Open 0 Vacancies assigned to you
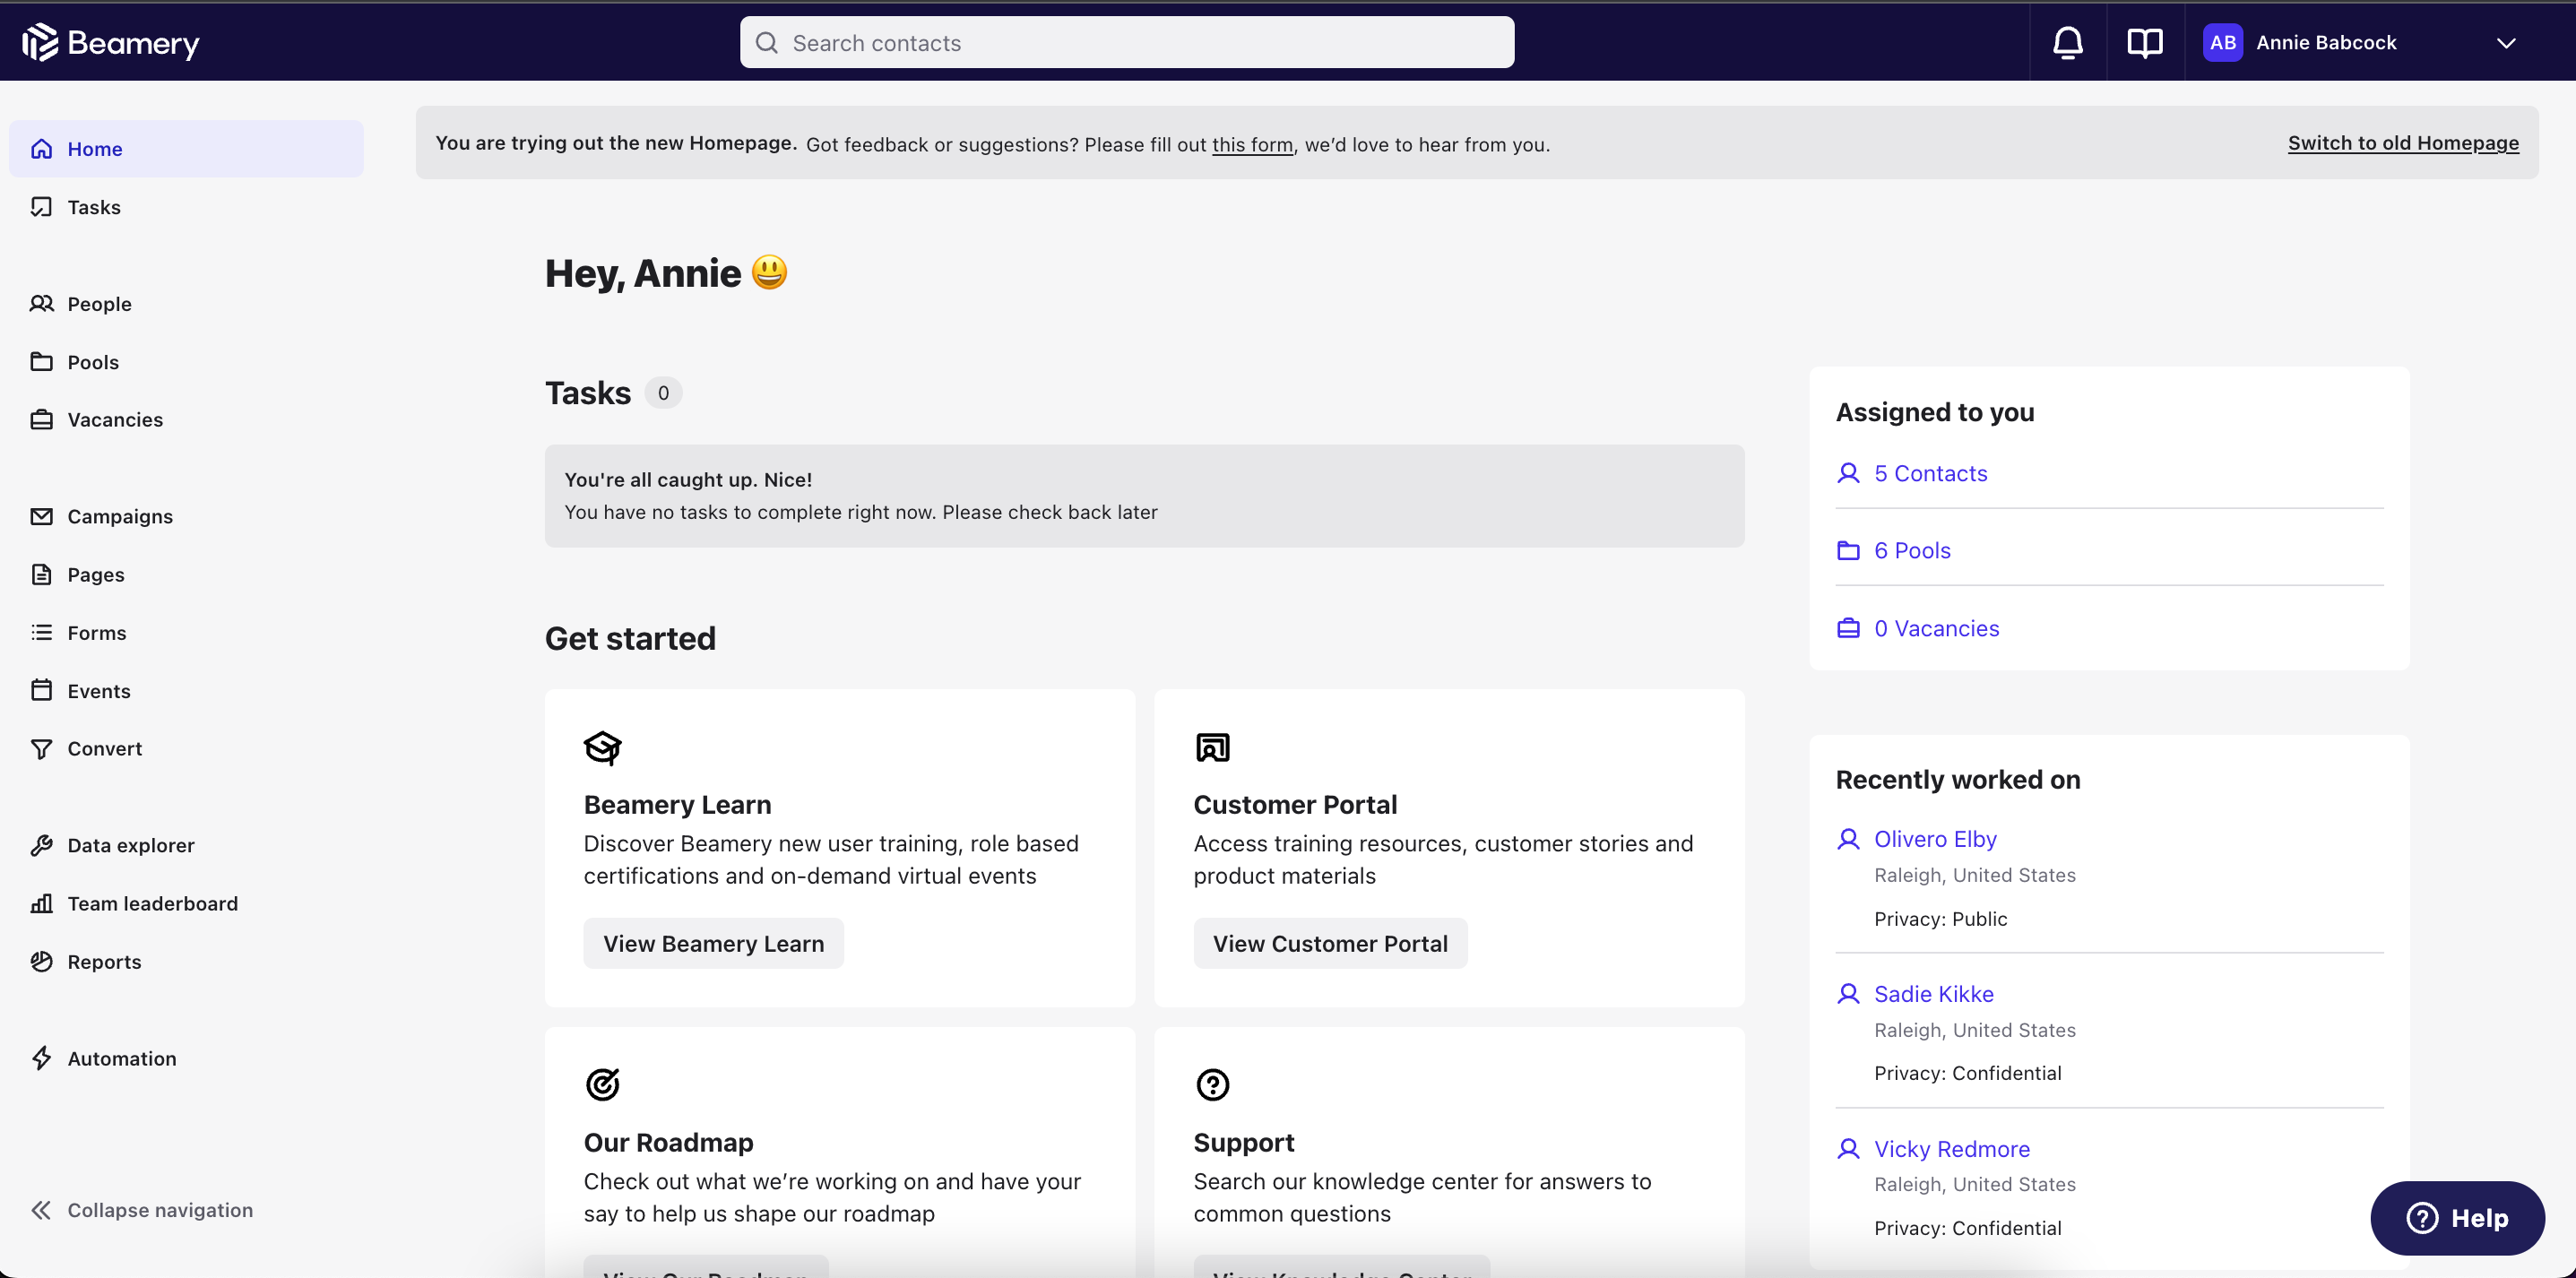This screenshot has height=1278, width=2576. tap(1936, 628)
